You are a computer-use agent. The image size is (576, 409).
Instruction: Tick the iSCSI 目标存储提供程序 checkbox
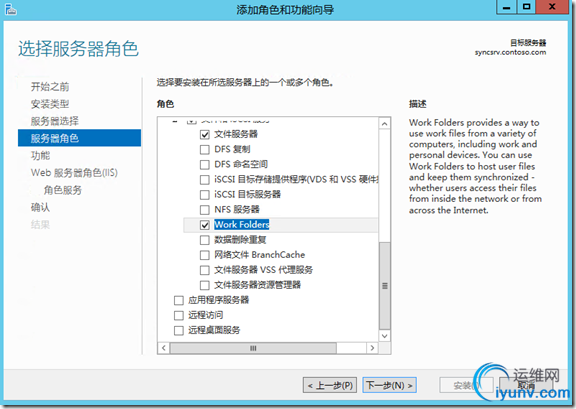[x=205, y=180]
